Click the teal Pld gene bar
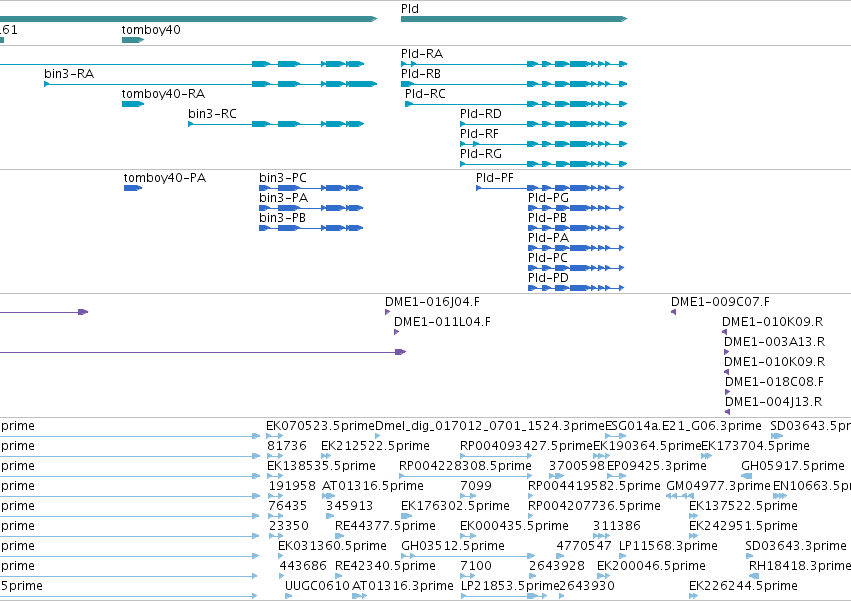The image size is (851, 601). click(x=514, y=19)
